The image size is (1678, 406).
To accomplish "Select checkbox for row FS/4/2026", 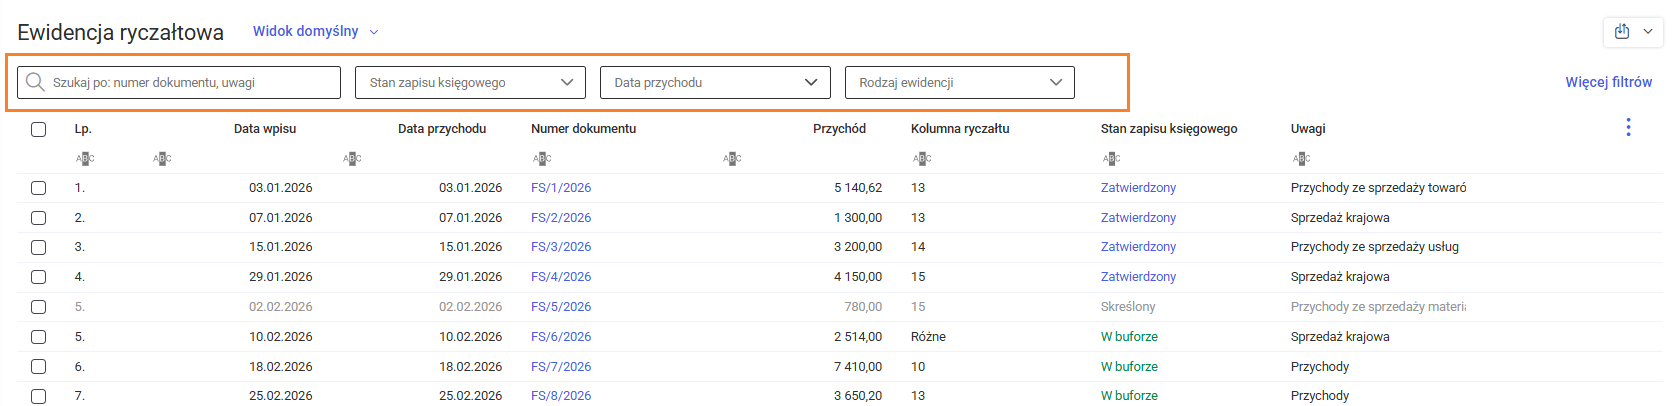I will click(x=38, y=277).
